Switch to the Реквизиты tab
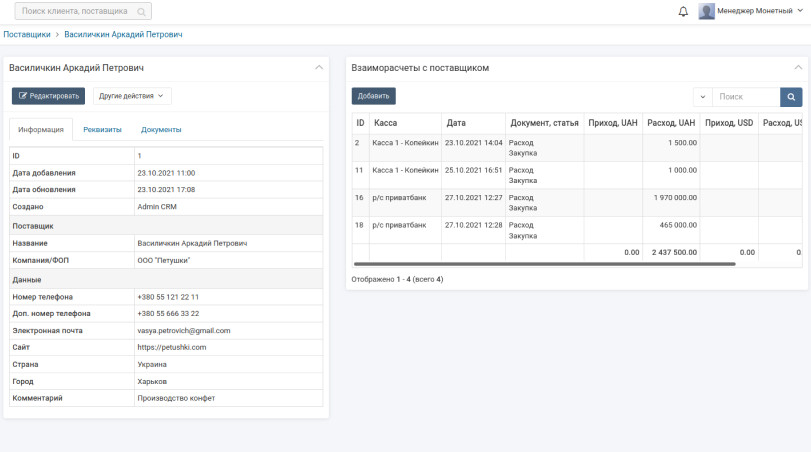Viewport: 811px width, 452px height. coord(102,130)
